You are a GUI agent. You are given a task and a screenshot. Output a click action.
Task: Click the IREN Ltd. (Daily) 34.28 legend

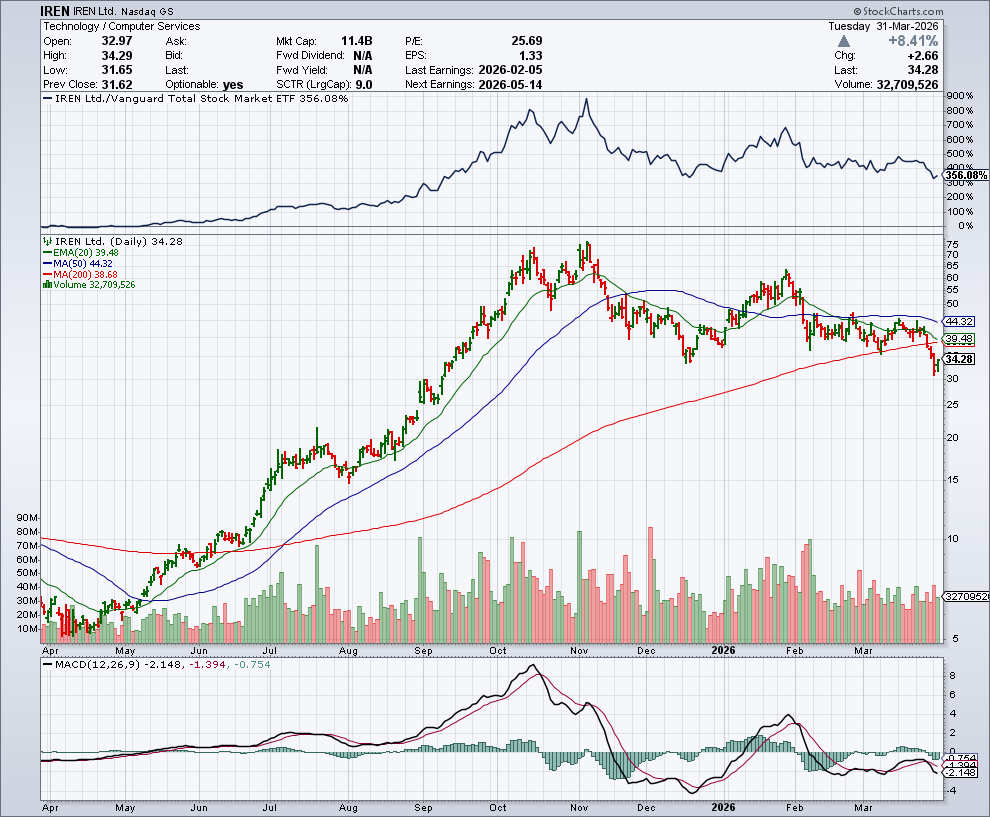(x=112, y=241)
